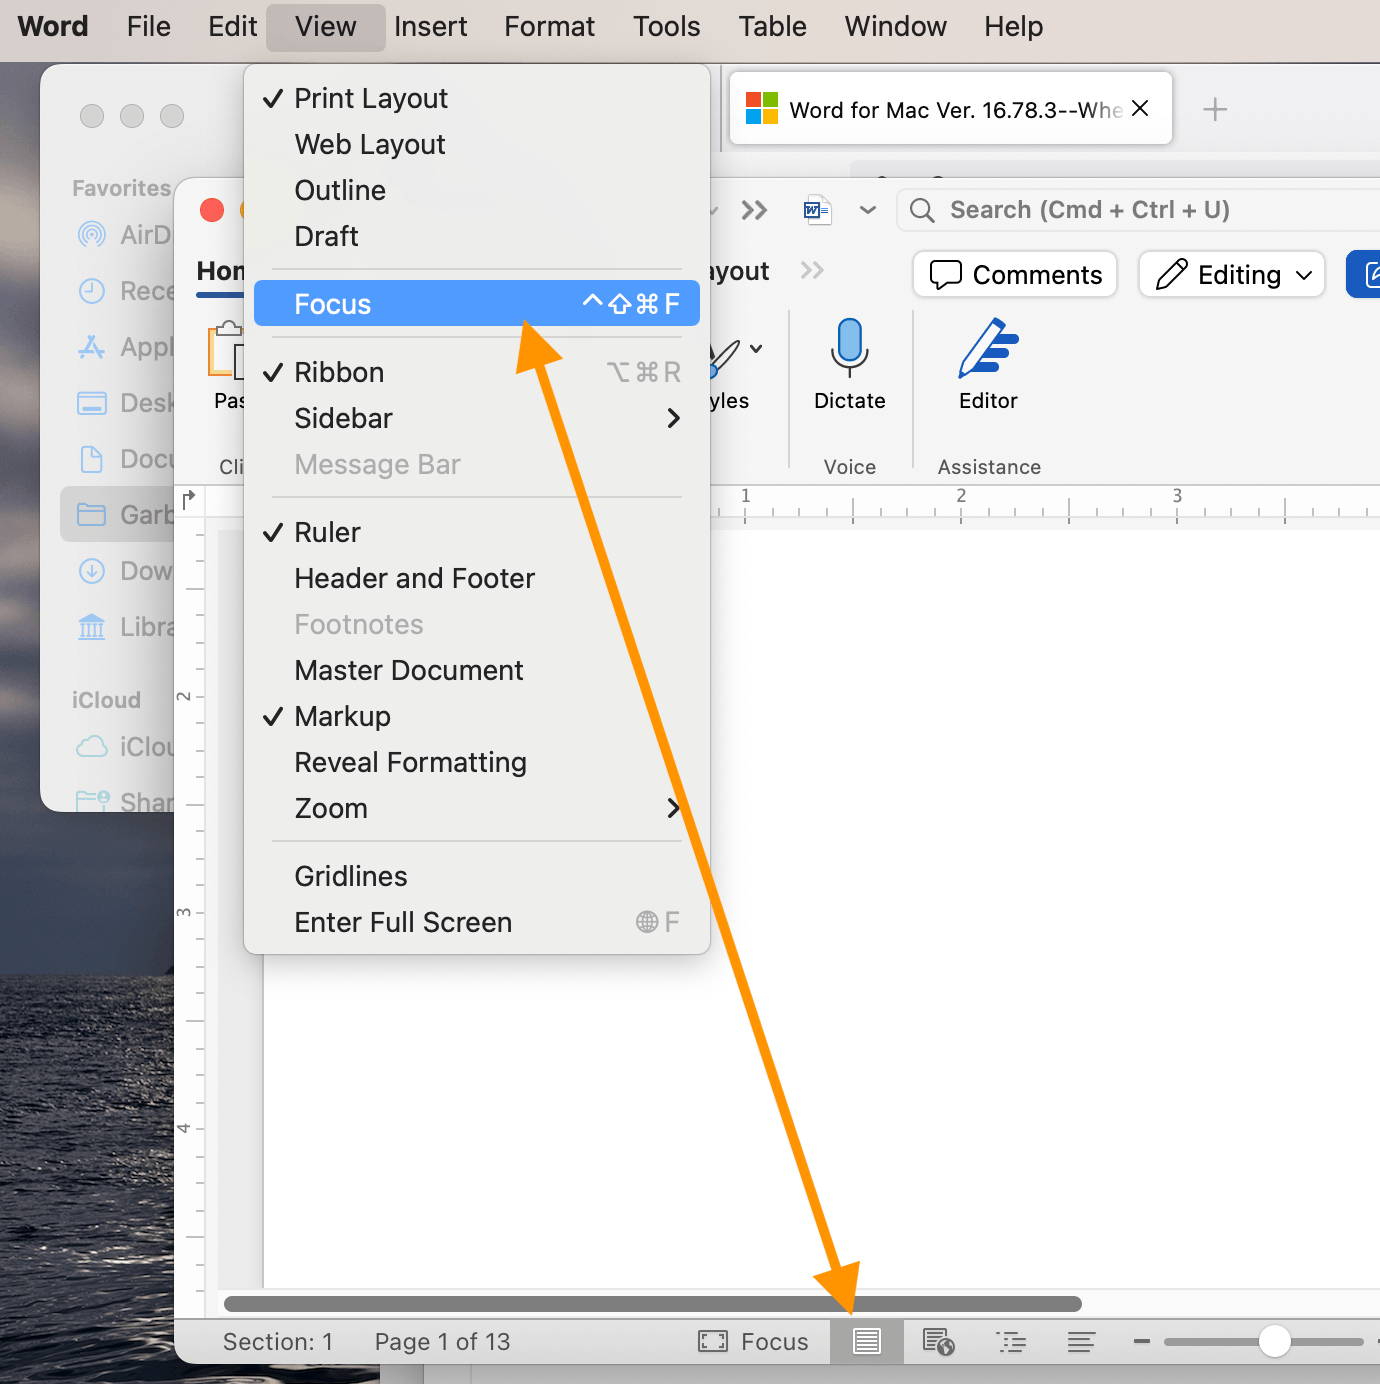Open Documents in the Finder sidebar
This screenshot has height=1384, width=1380.
125,459
